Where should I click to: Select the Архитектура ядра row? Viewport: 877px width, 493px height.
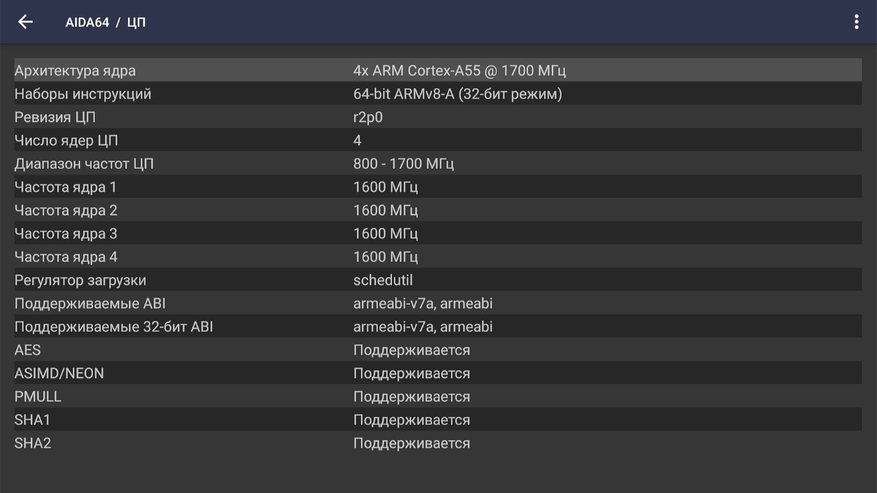tap(437, 70)
